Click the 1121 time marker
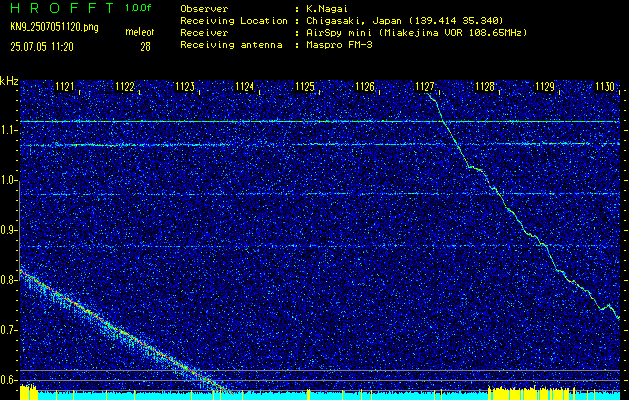The image size is (629, 400). pyautogui.click(x=64, y=86)
